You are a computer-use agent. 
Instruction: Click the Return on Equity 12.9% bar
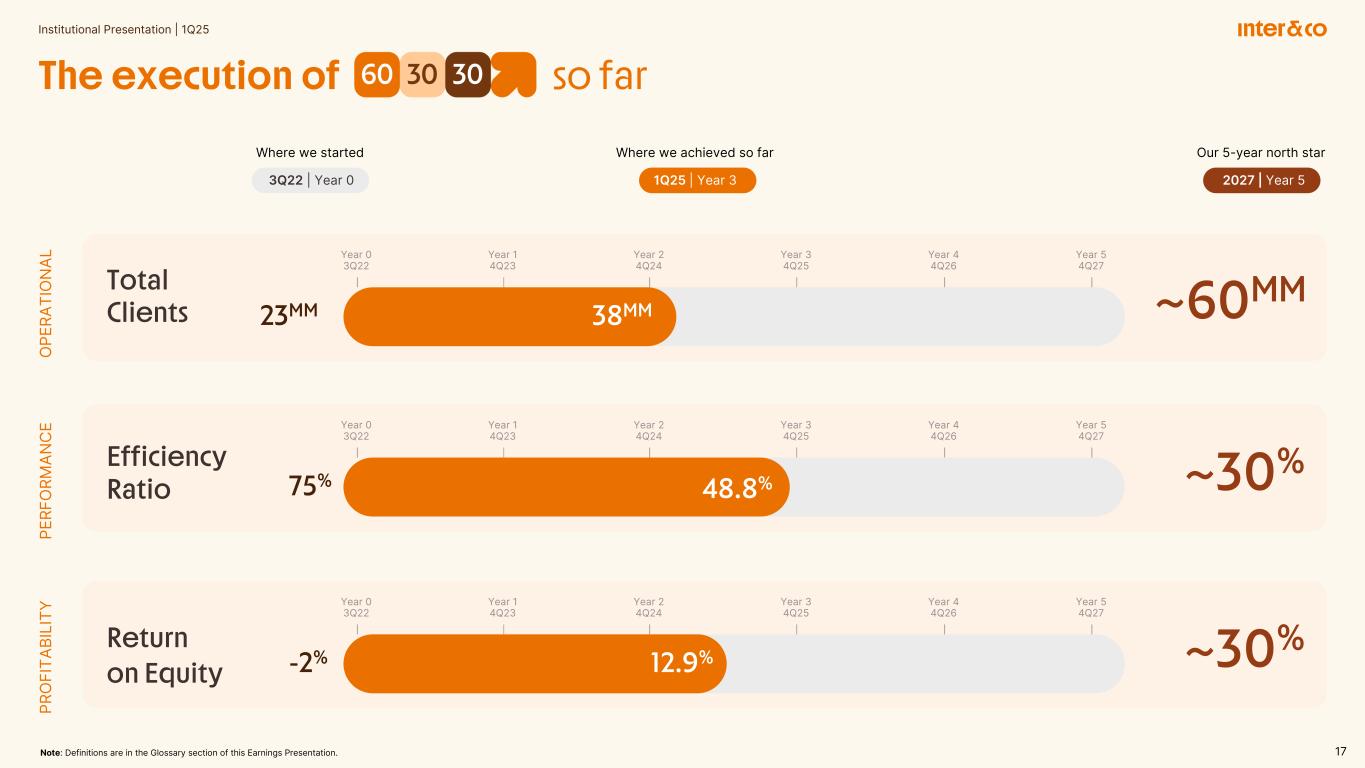[x=534, y=663]
